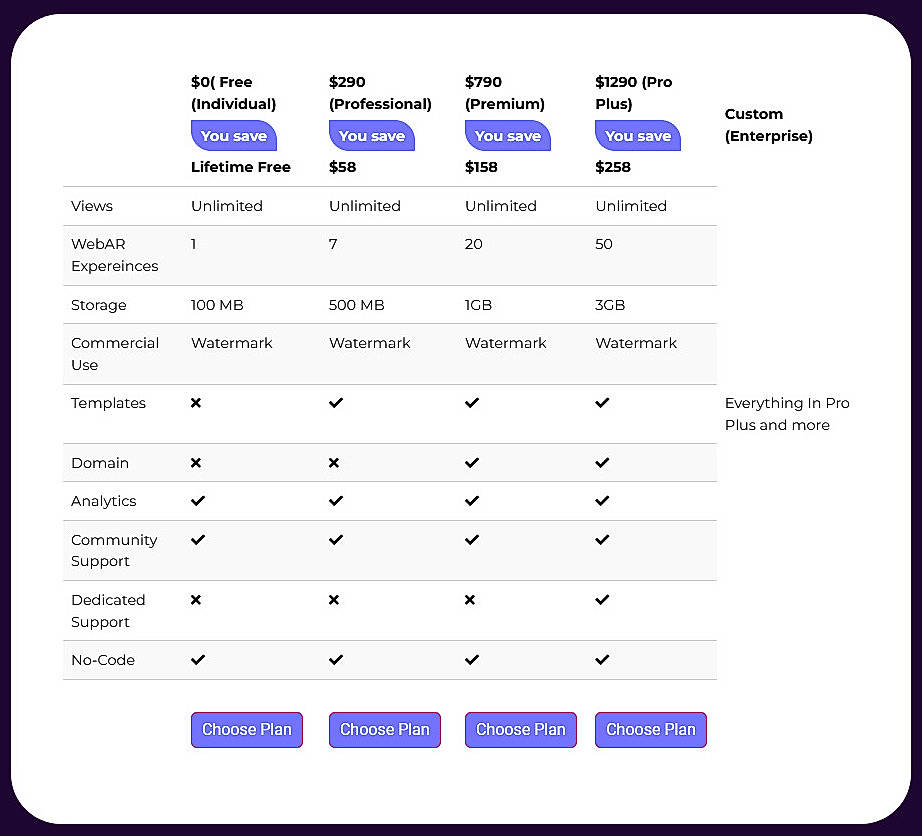Viewport: 922px width, 836px height.
Task: Click the X mark for Premium Dedicated Support
Action: click(470, 600)
